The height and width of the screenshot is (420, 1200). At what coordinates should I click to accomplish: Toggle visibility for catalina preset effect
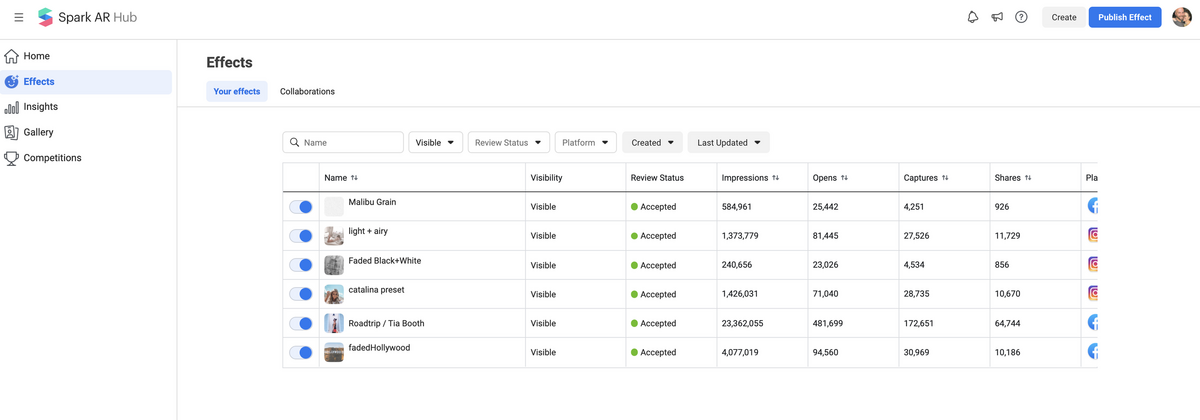click(301, 294)
